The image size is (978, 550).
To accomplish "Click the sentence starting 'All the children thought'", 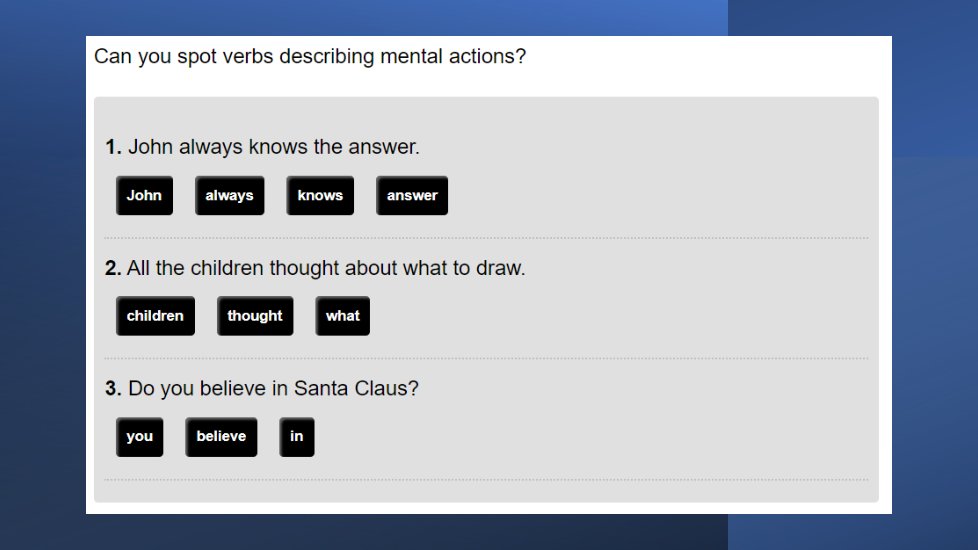I will pyautogui.click(x=325, y=268).
